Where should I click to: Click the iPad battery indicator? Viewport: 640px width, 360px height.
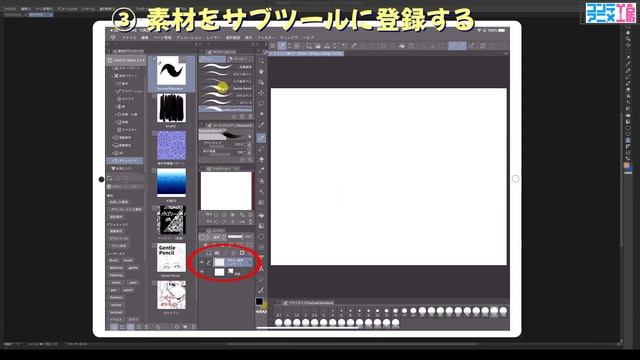click(x=502, y=30)
